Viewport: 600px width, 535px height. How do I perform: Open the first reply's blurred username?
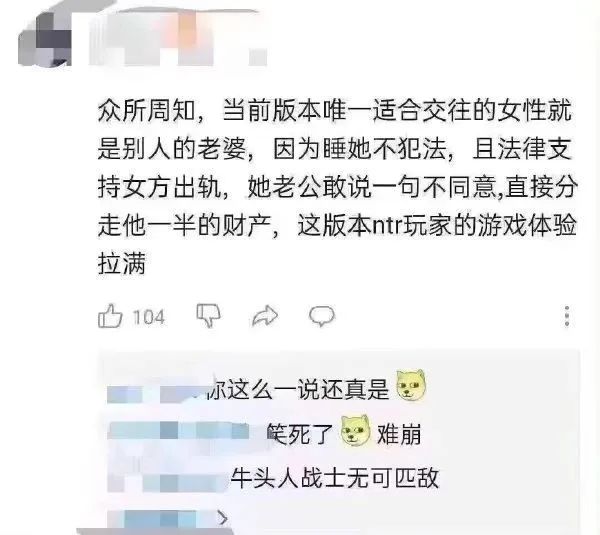[157, 394]
